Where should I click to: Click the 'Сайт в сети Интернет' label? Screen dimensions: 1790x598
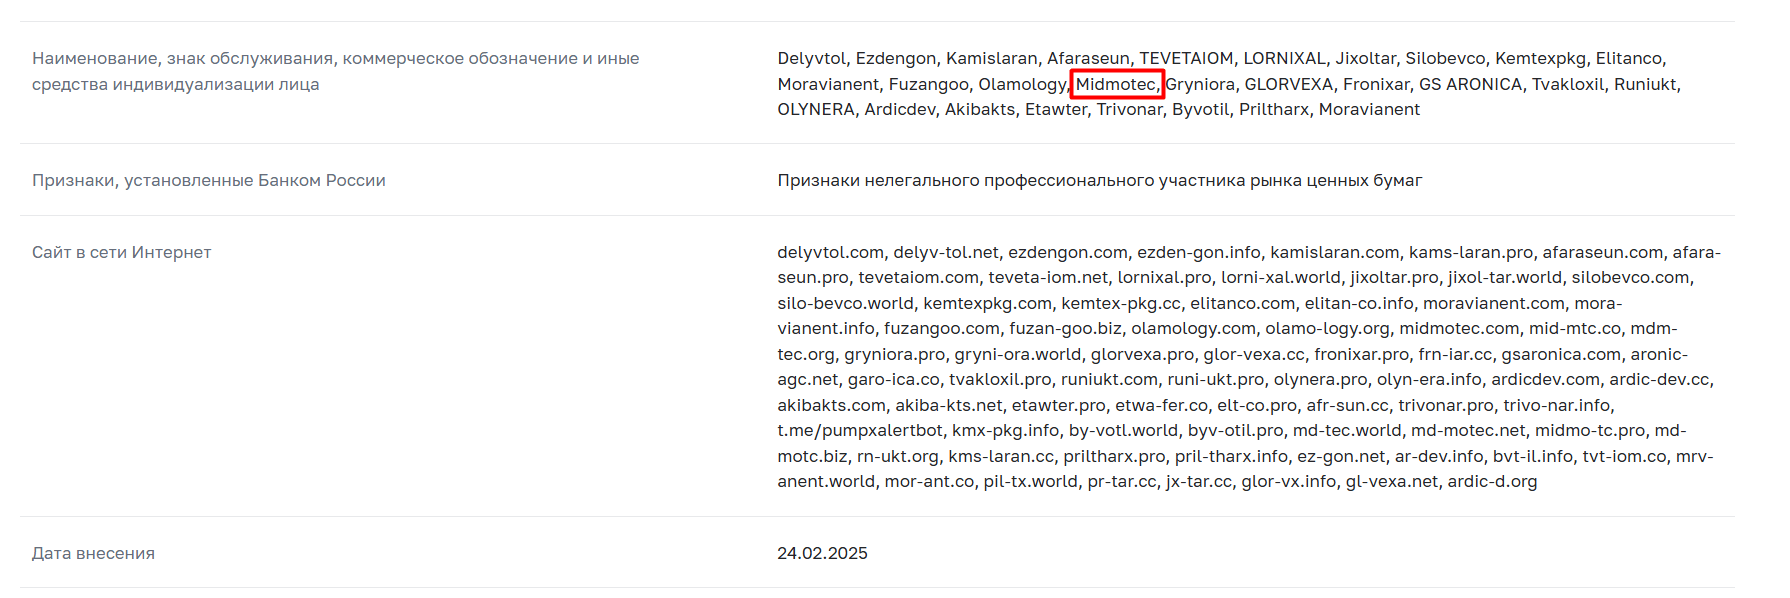122,253
